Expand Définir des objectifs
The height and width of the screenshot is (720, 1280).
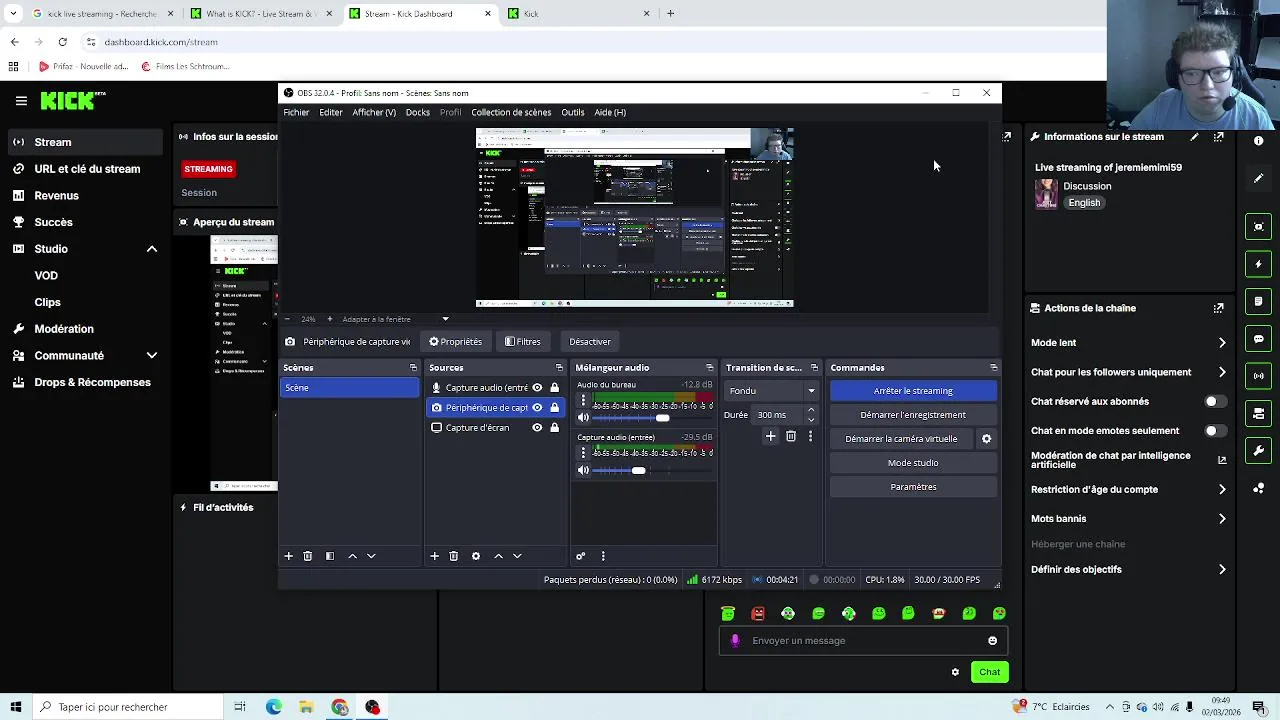1222,570
